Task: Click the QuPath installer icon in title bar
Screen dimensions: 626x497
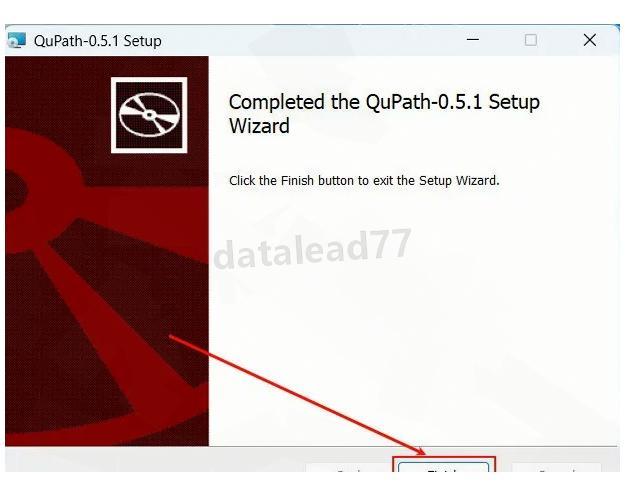Action: [17, 41]
